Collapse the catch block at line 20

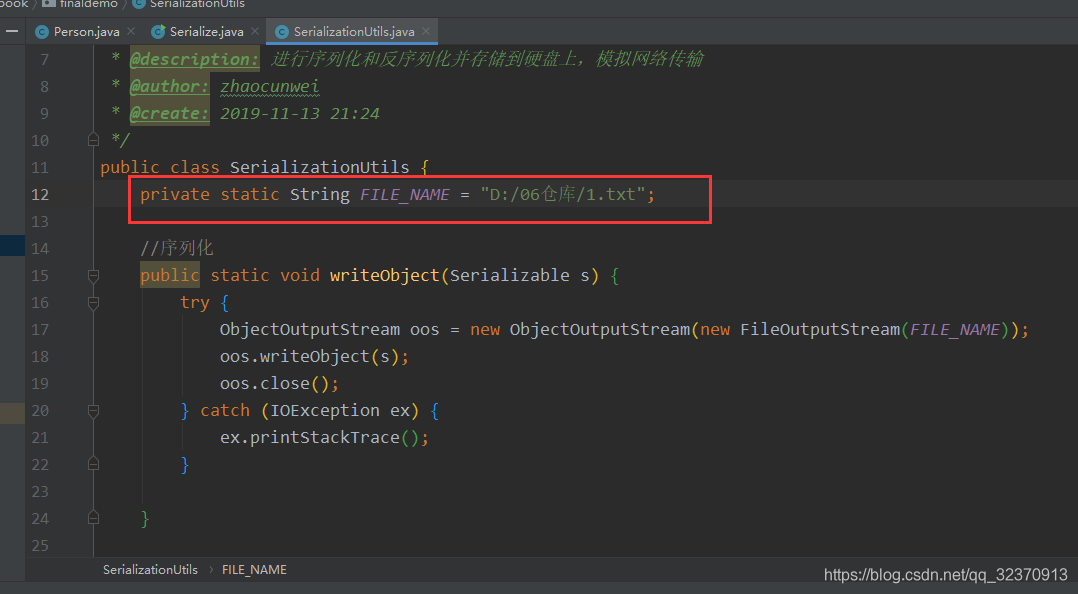tap(94, 410)
